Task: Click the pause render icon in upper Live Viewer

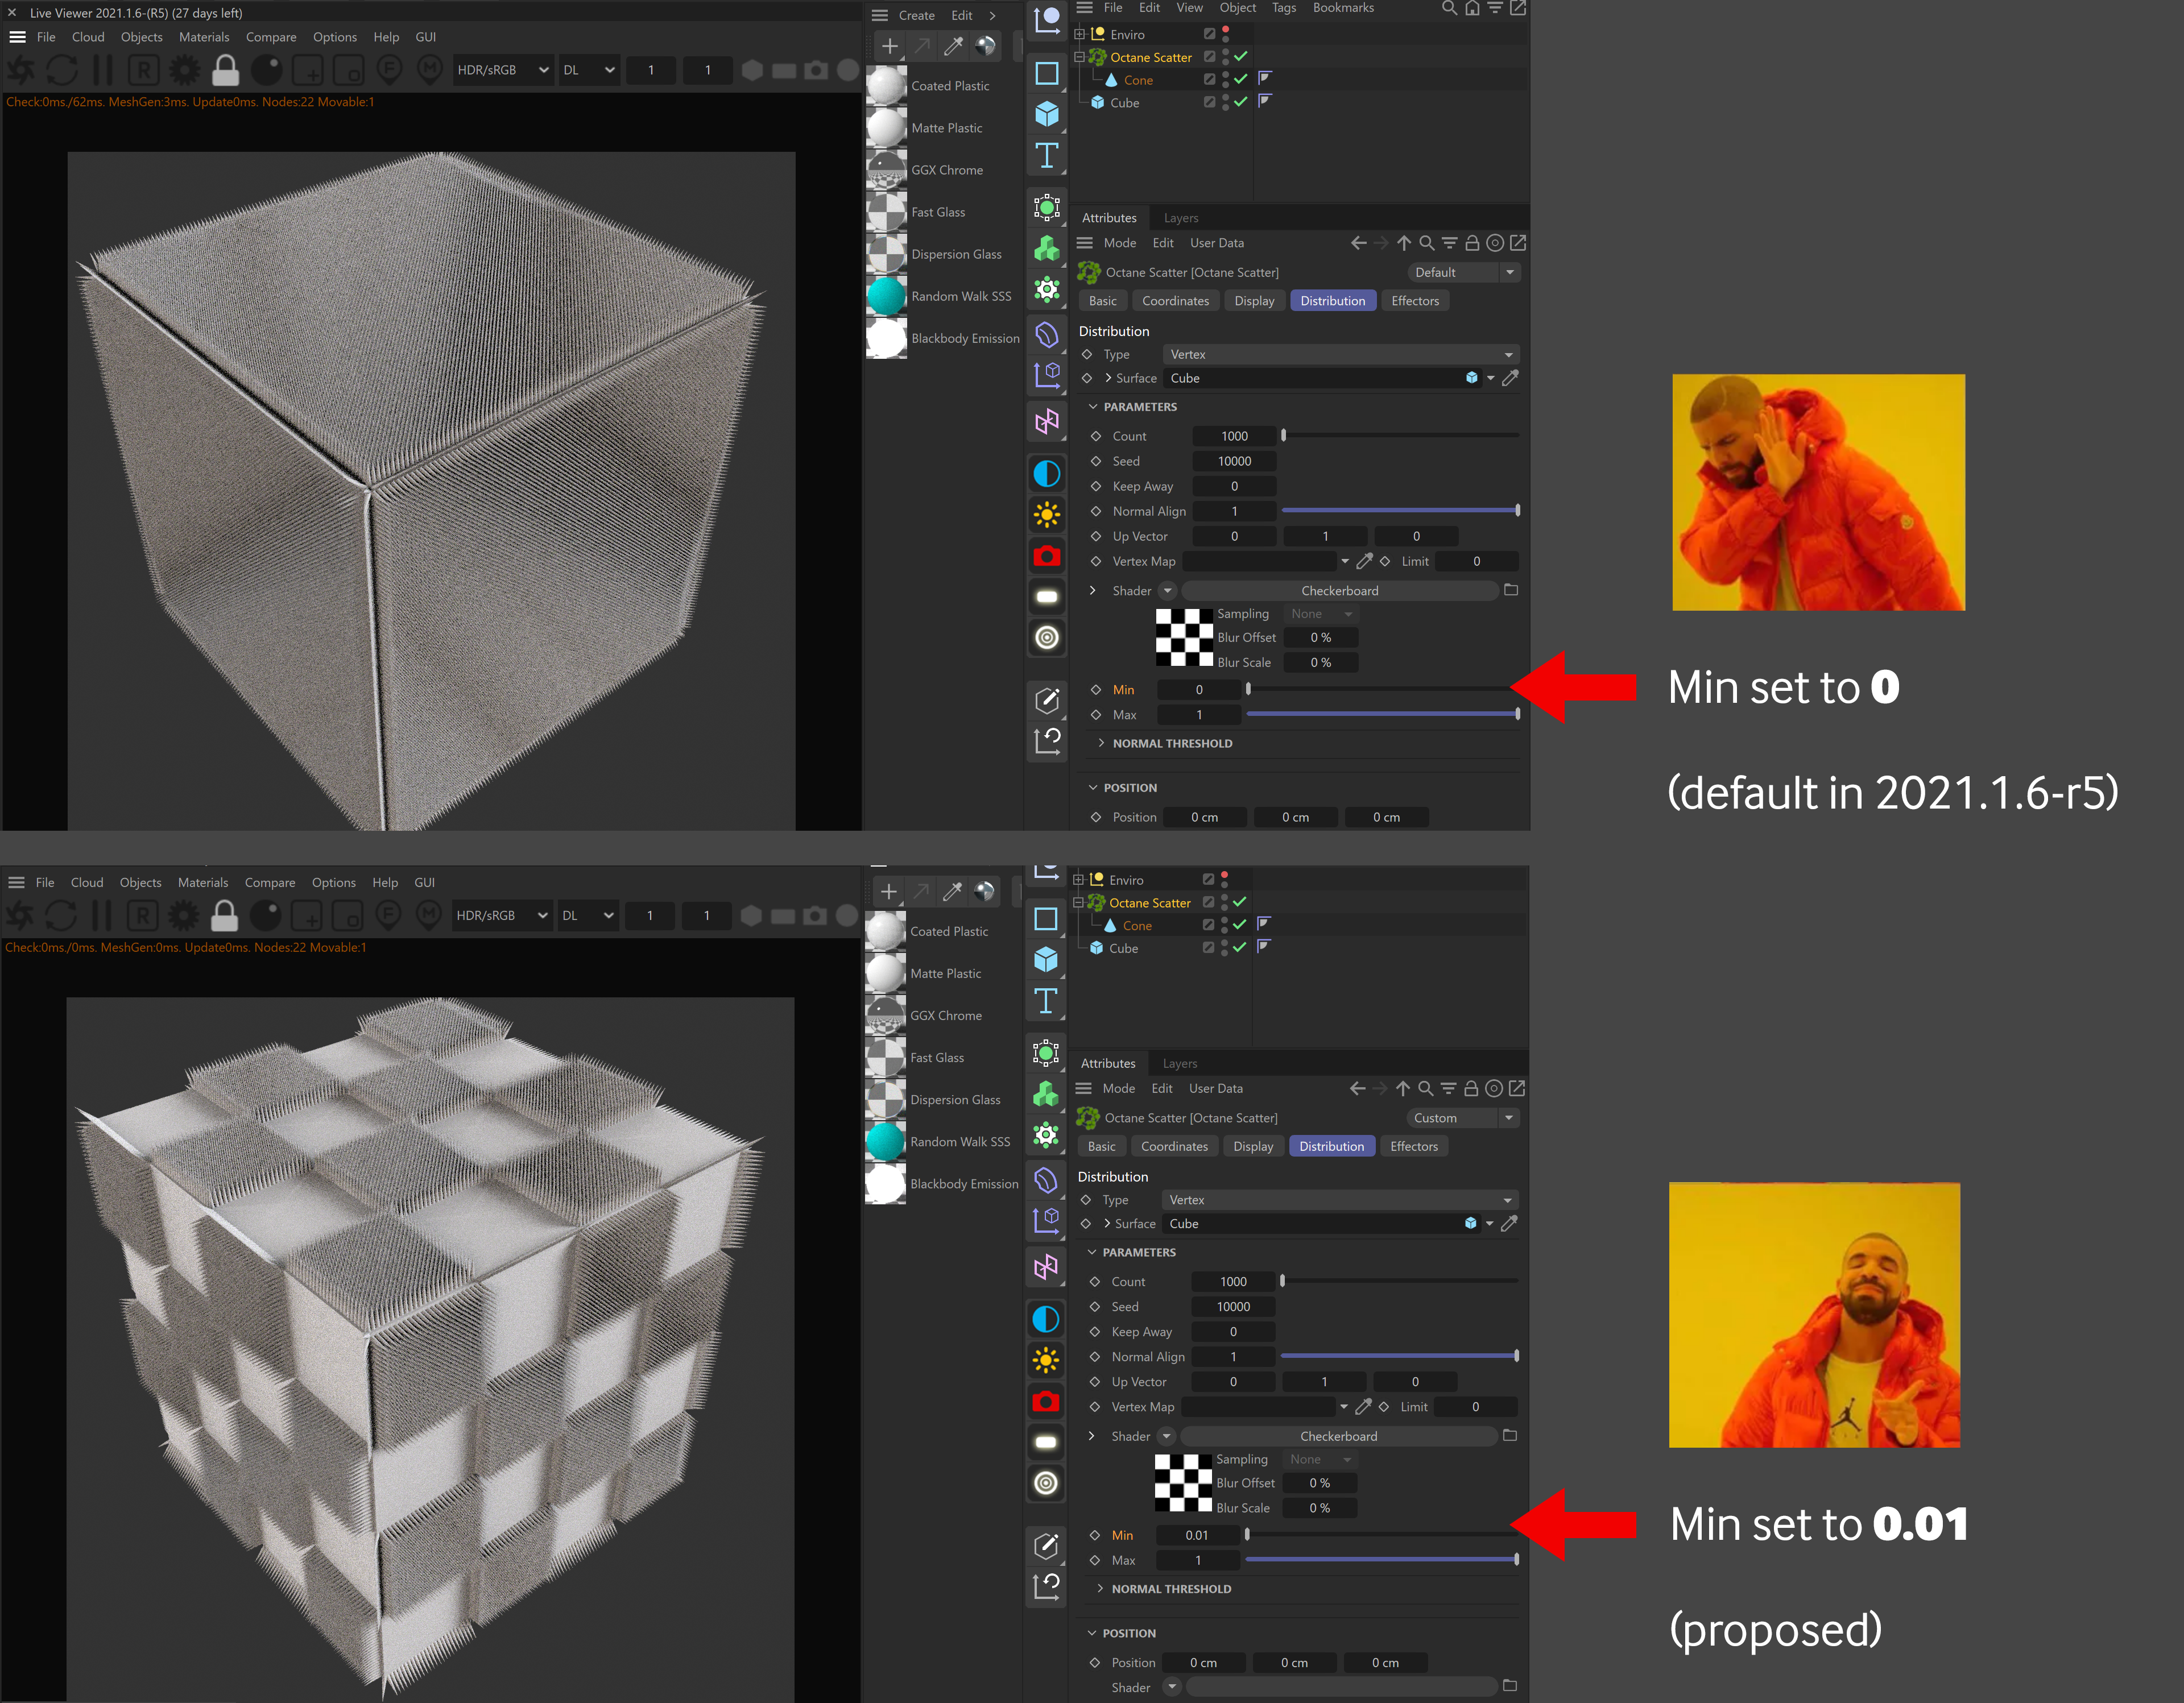Action: (x=103, y=70)
